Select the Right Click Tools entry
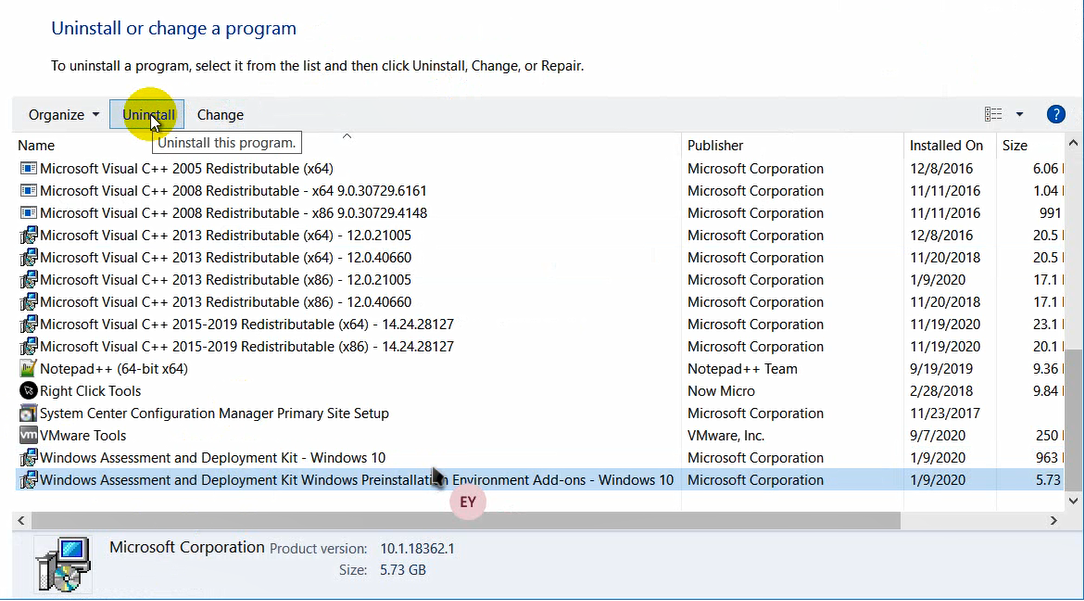This screenshot has height=601, width=1084. click(90, 391)
